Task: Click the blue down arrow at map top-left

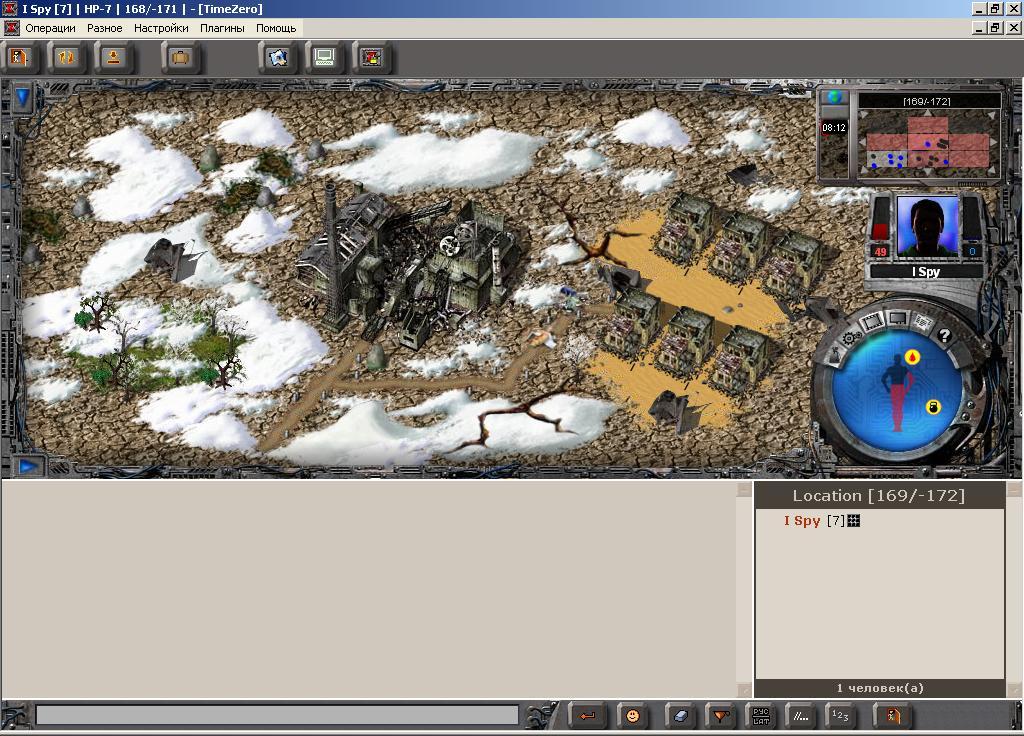Action: [x=23, y=98]
